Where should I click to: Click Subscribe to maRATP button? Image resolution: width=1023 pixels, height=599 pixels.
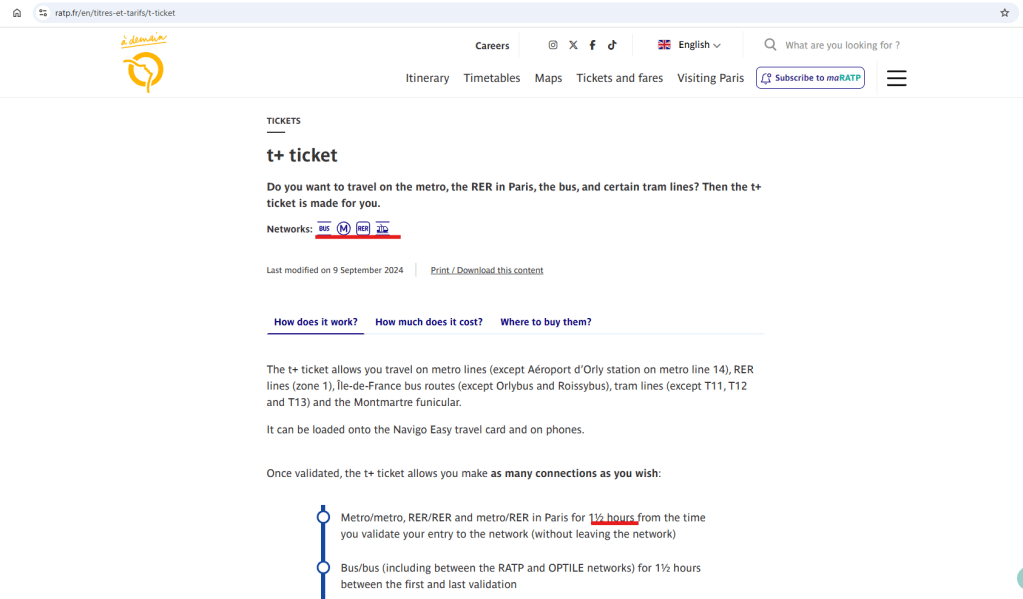click(x=810, y=78)
